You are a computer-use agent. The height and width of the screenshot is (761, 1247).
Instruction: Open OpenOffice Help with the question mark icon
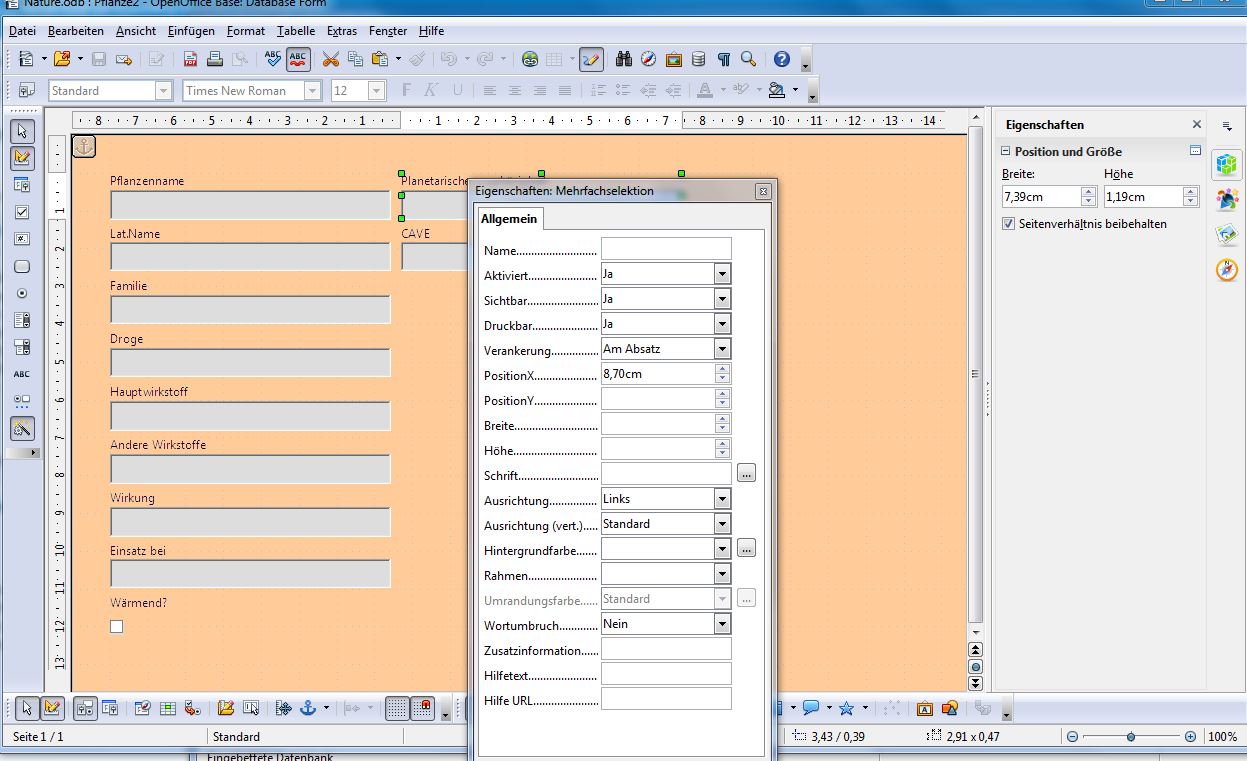coord(782,59)
